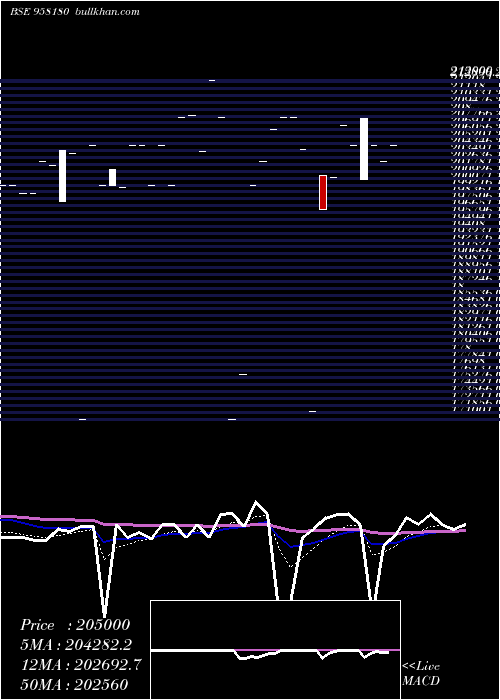Select the red candlestick on the chart

[323, 192]
